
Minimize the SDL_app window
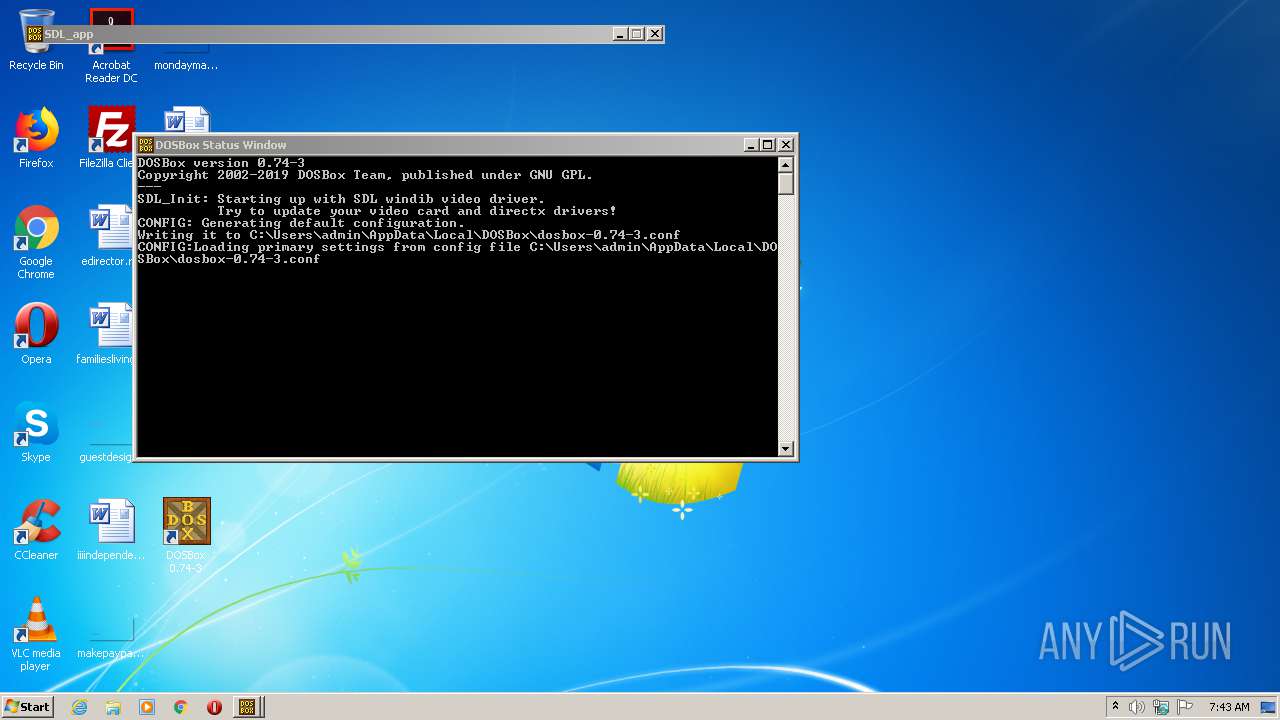620,34
